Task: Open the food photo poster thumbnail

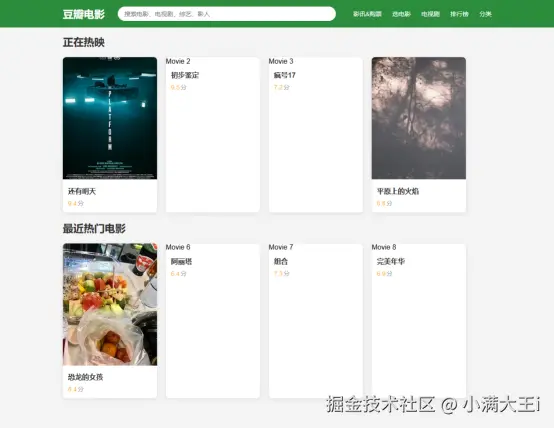Action: point(110,304)
